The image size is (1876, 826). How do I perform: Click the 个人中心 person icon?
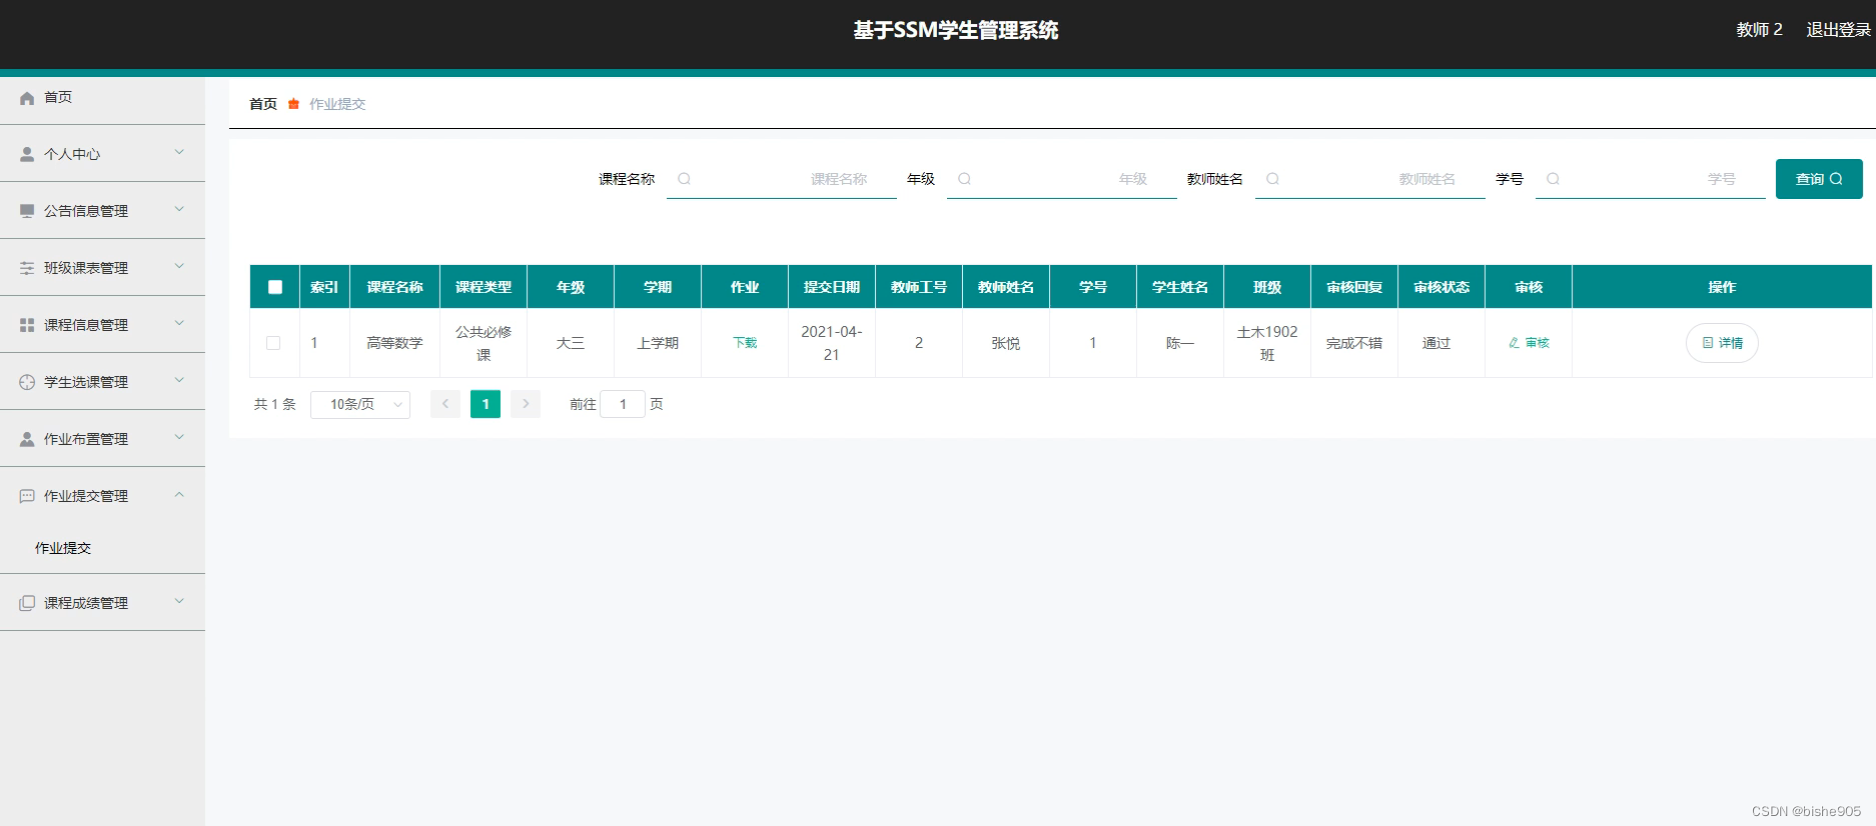[x=27, y=155]
